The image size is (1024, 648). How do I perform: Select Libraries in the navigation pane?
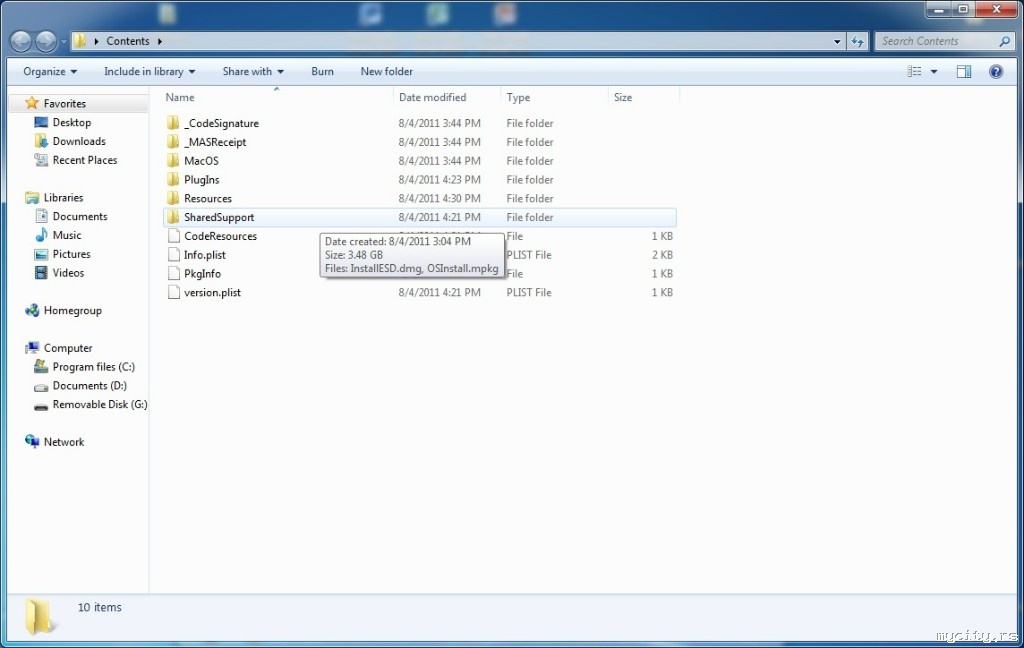63,197
